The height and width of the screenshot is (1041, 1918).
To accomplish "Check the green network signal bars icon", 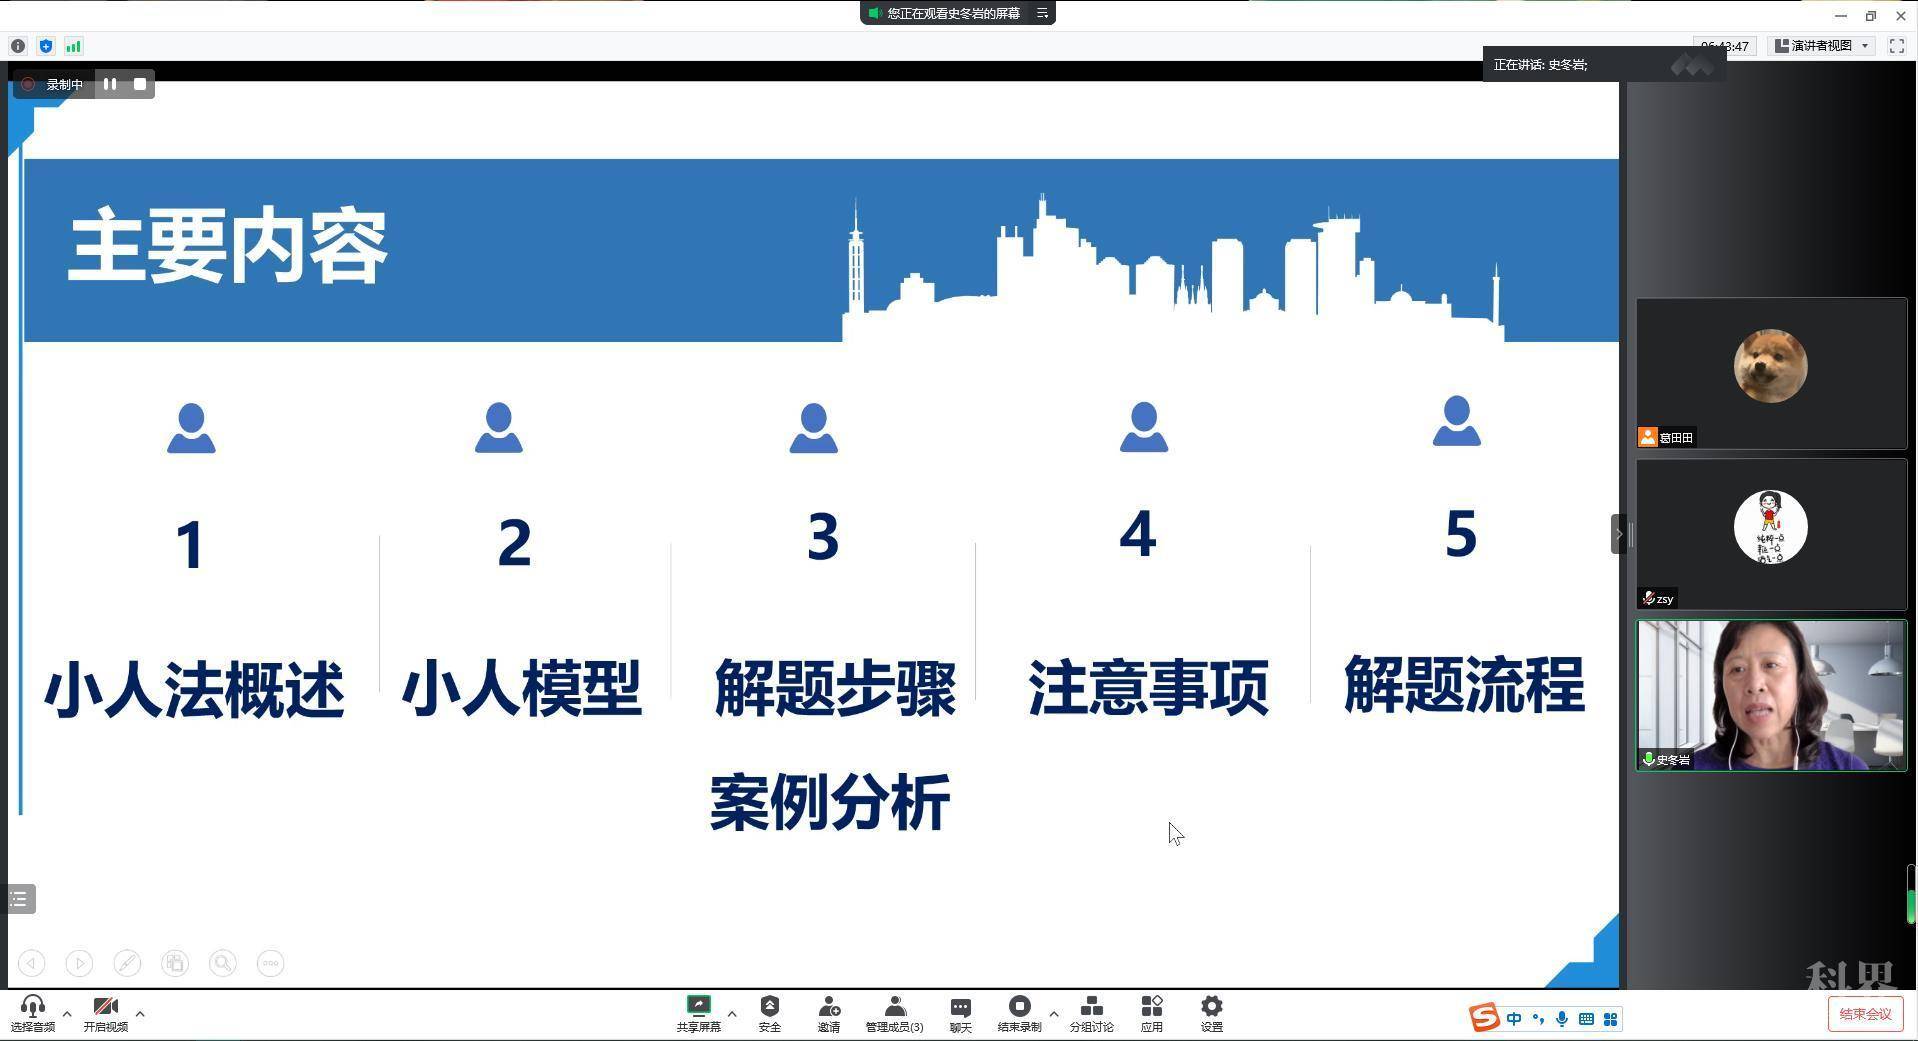I will click(73, 46).
